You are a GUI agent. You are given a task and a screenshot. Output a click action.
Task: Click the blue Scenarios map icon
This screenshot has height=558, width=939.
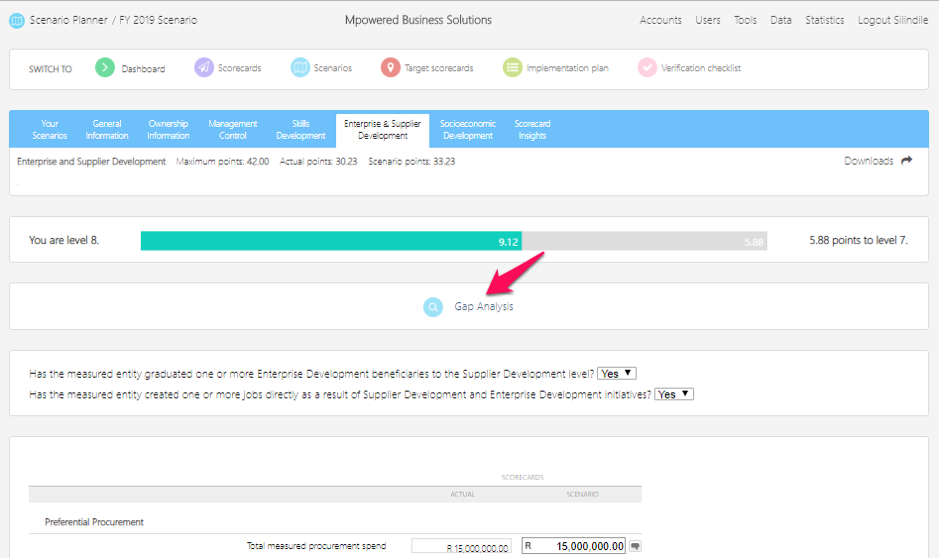click(x=300, y=68)
